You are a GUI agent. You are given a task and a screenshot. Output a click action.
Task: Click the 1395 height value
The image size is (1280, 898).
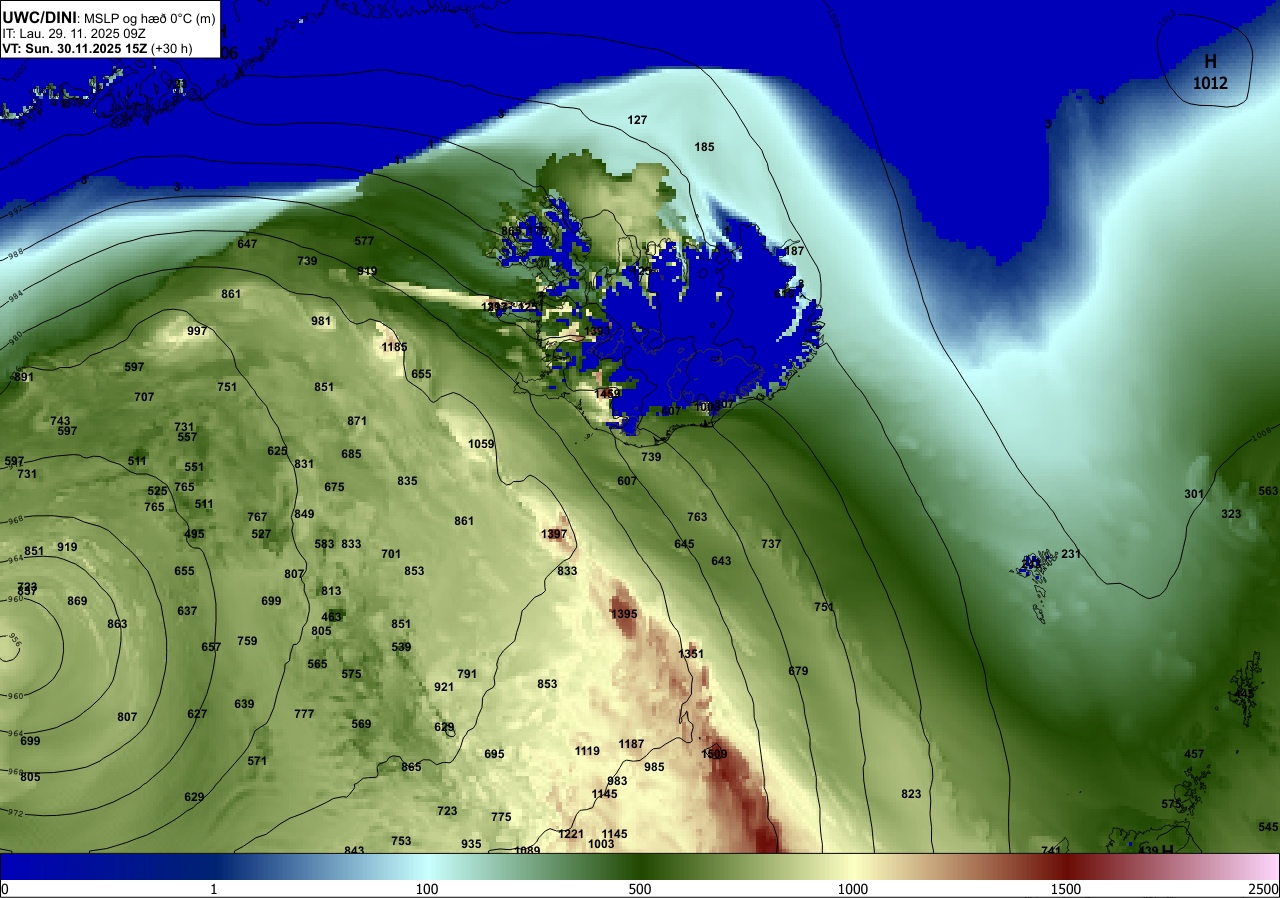pyautogui.click(x=624, y=614)
